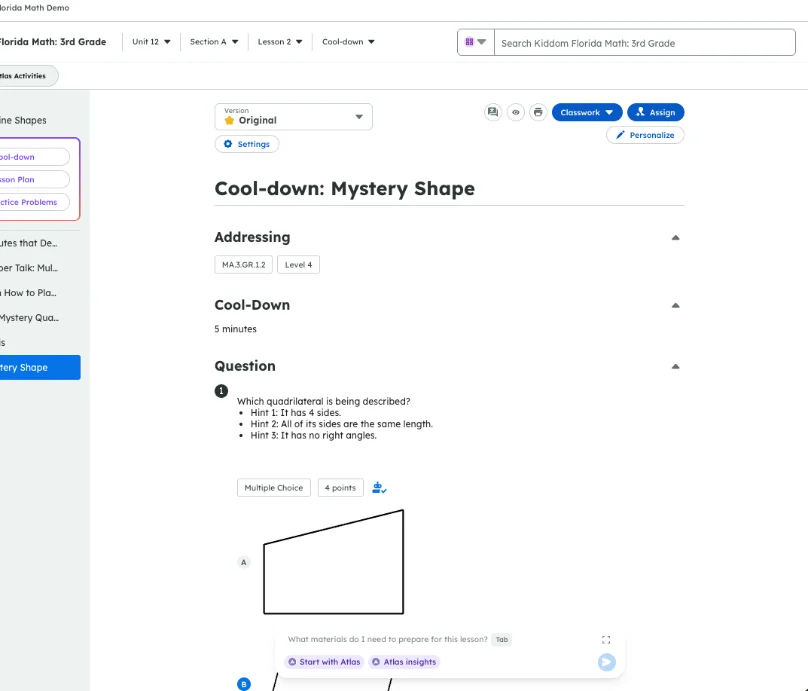
Task: Select the highlighted Mystery Shape sidebar item
Action: point(39,367)
